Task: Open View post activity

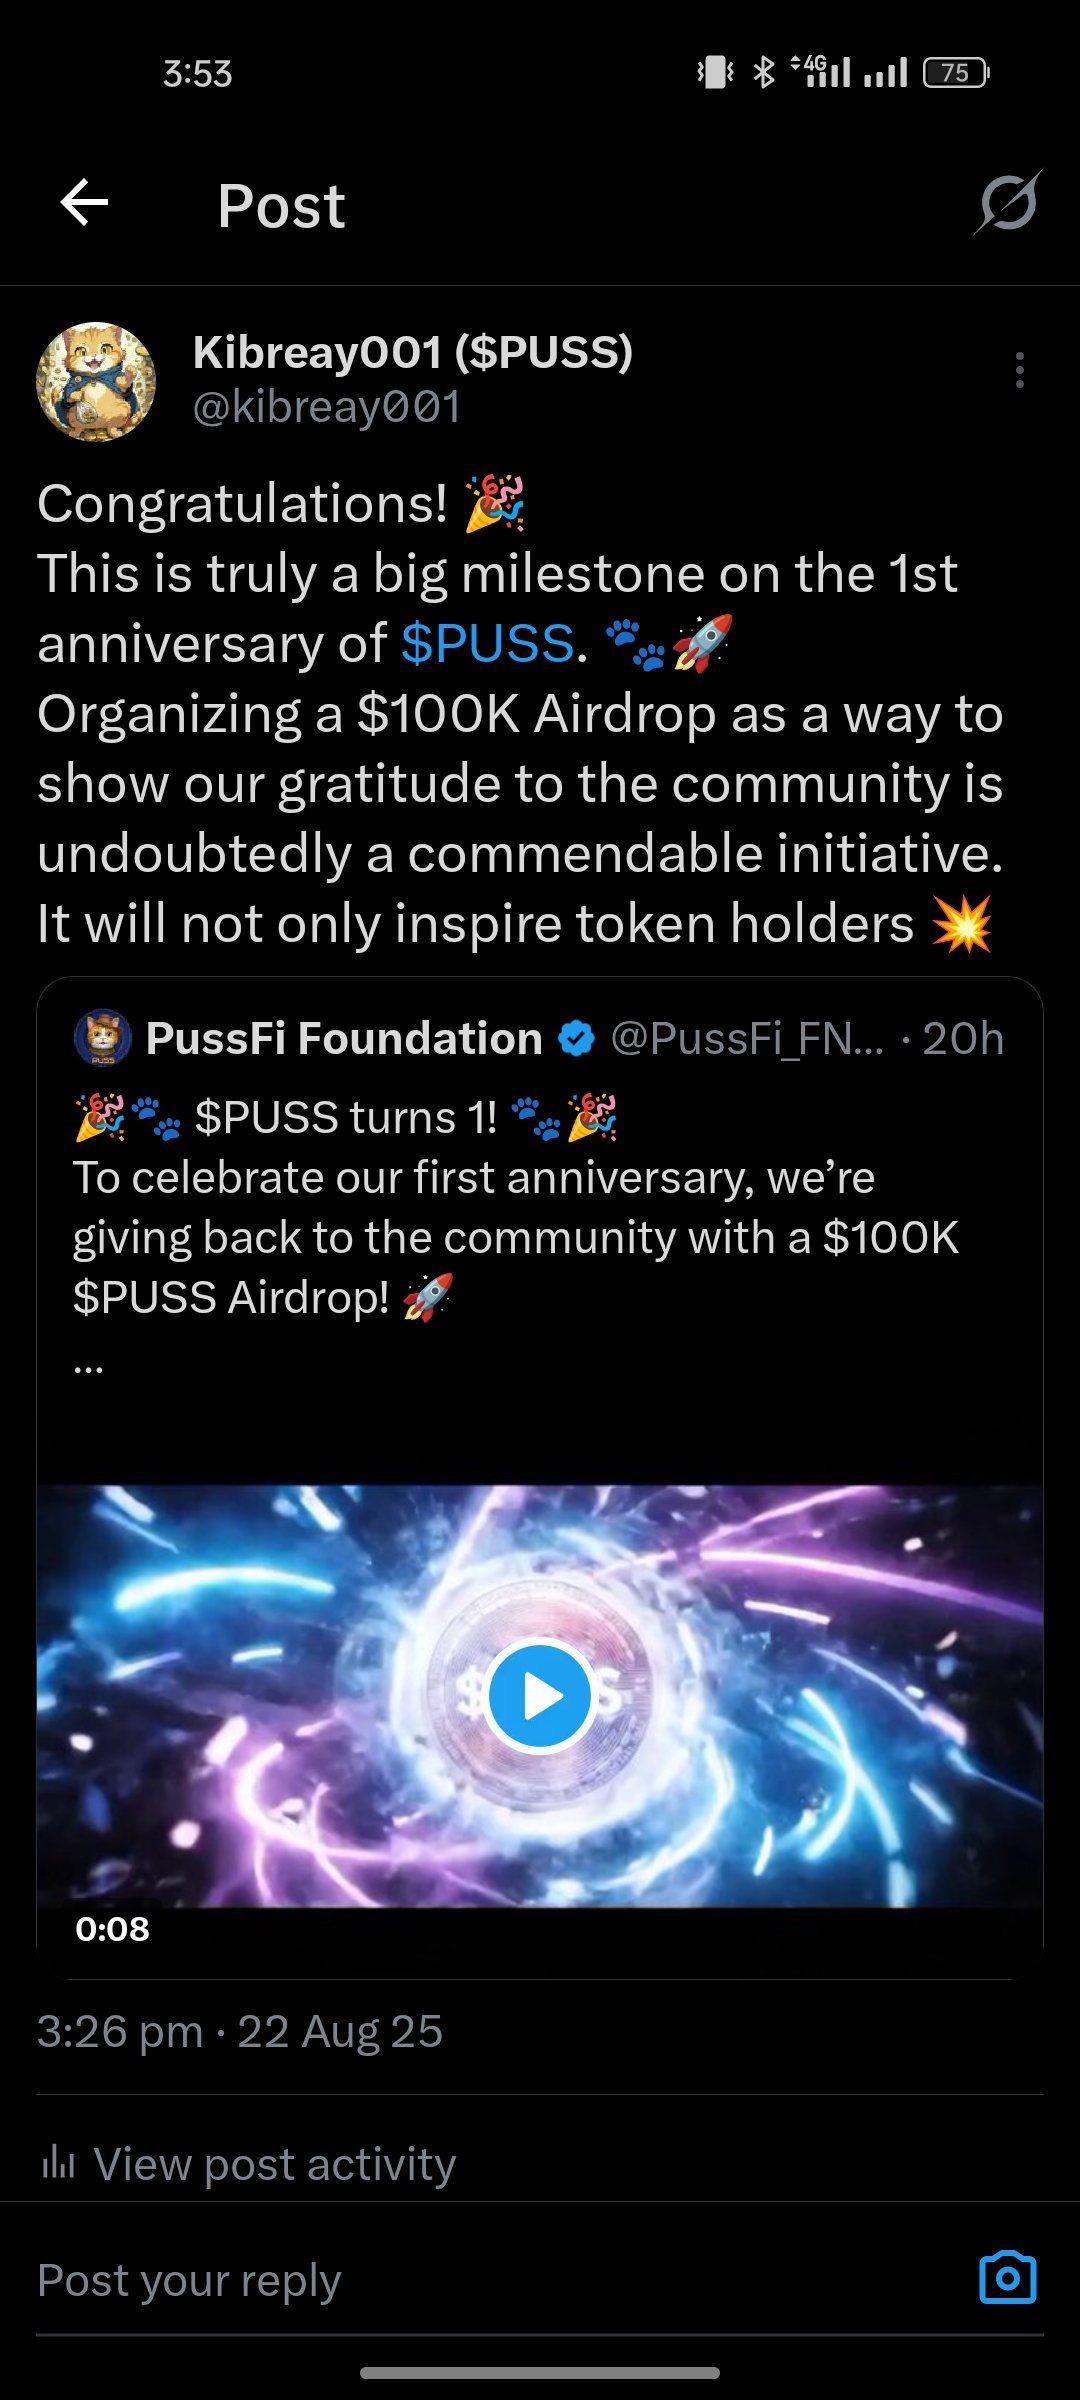Action: 274,2164
